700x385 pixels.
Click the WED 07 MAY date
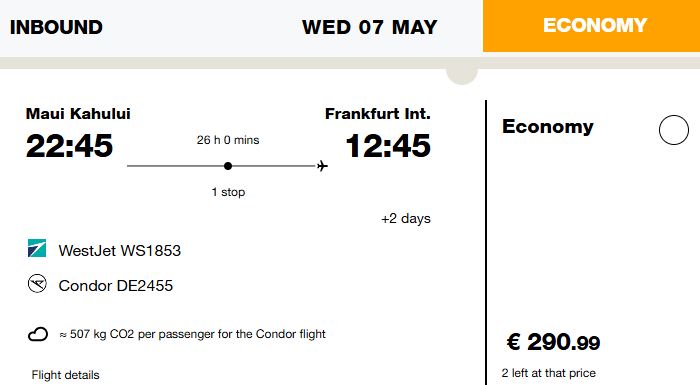click(x=370, y=27)
